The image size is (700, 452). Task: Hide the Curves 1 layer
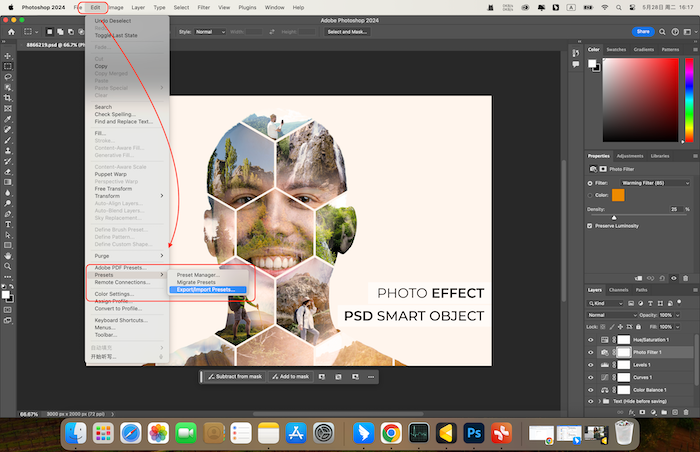point(591,377)
